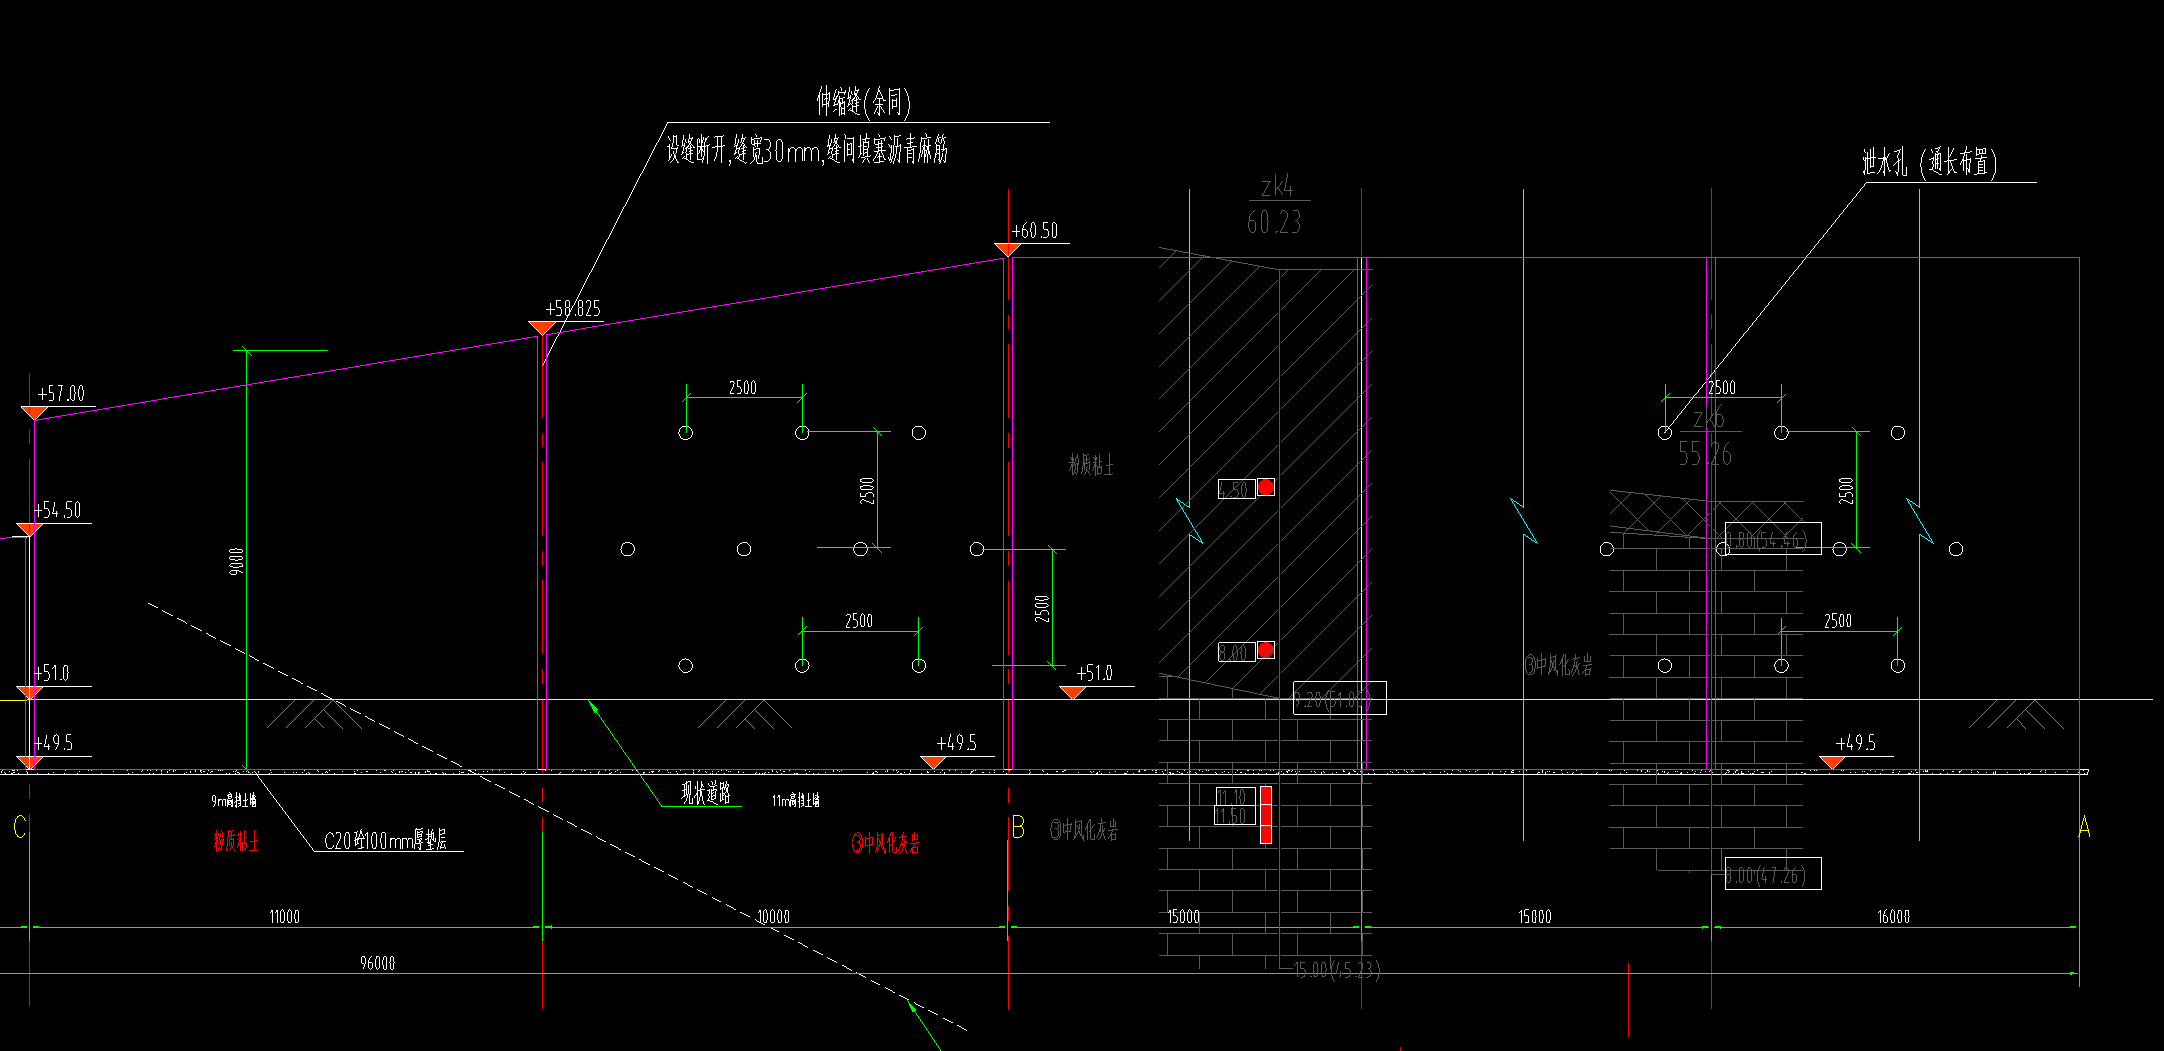The image size is (2164, 1051).
Task: Select the orange triangle marker at '+57.00'
Action: (x=34, y=413)
